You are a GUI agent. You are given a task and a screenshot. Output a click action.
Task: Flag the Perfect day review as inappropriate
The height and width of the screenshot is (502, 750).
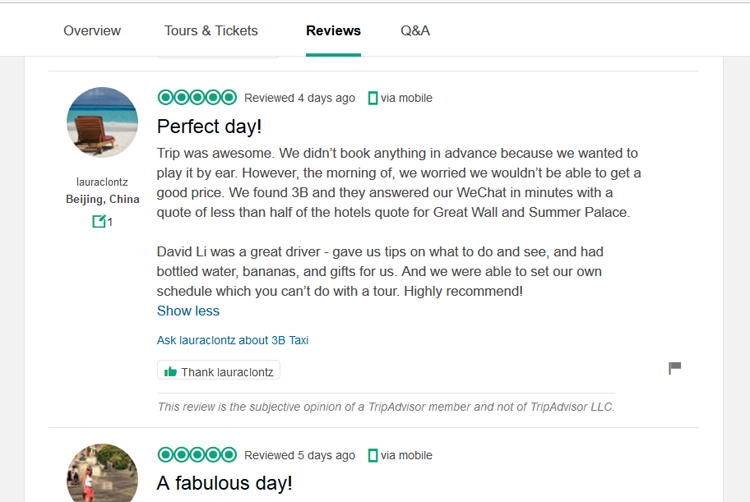coord(674,368)
